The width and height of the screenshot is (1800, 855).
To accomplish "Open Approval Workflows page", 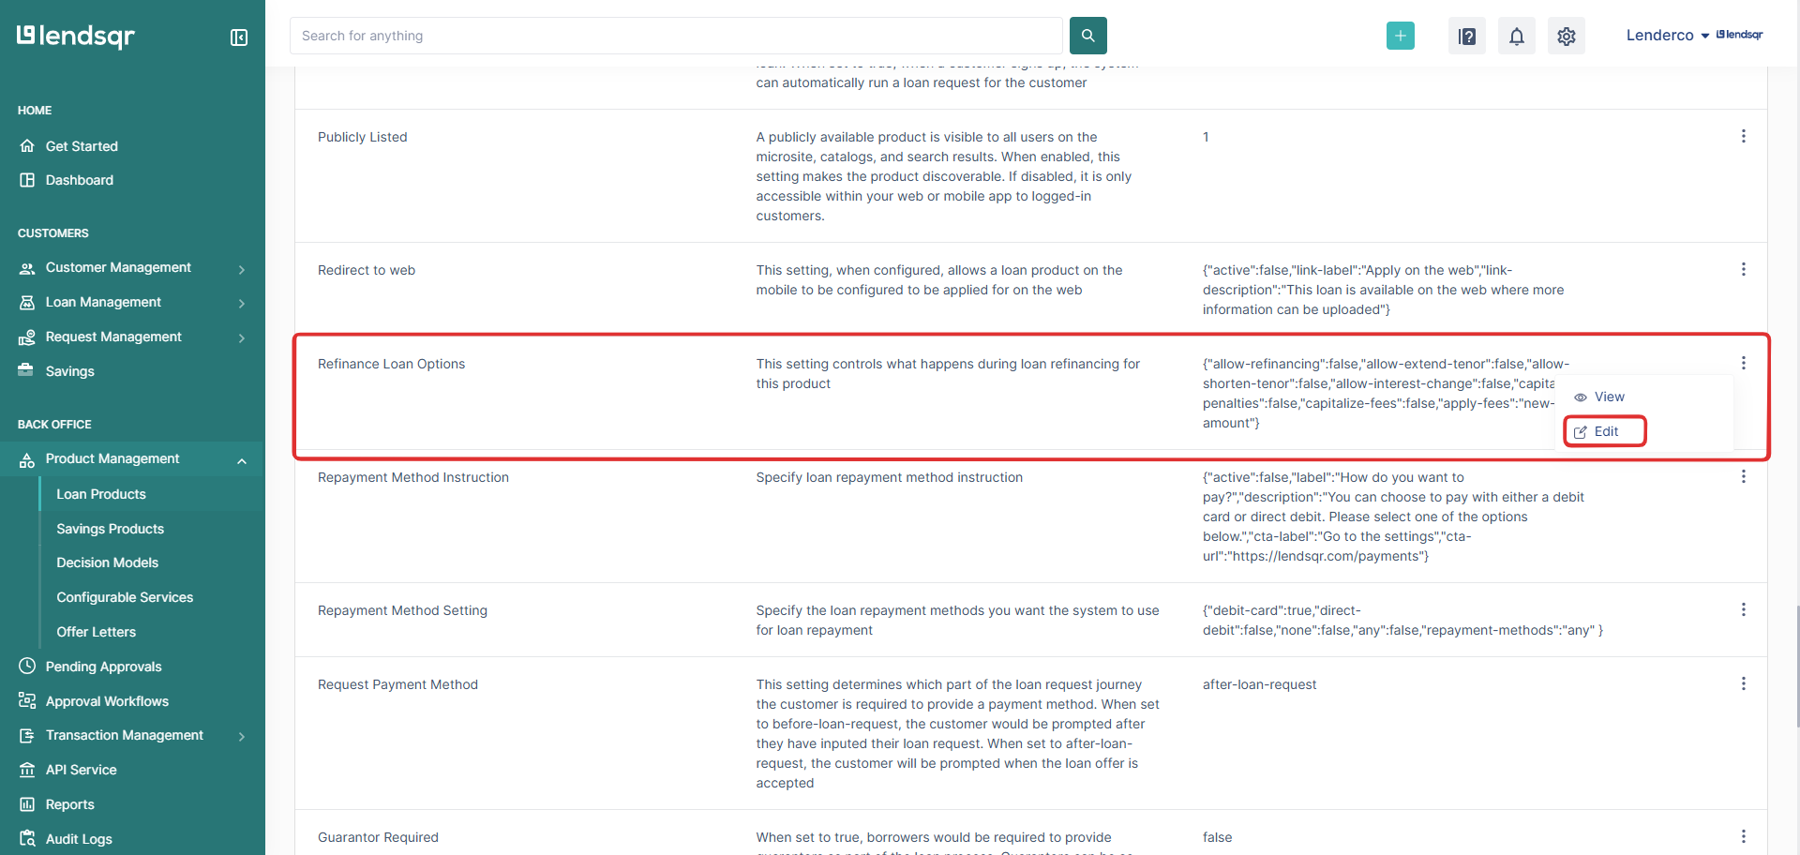I will pos(107,701).
